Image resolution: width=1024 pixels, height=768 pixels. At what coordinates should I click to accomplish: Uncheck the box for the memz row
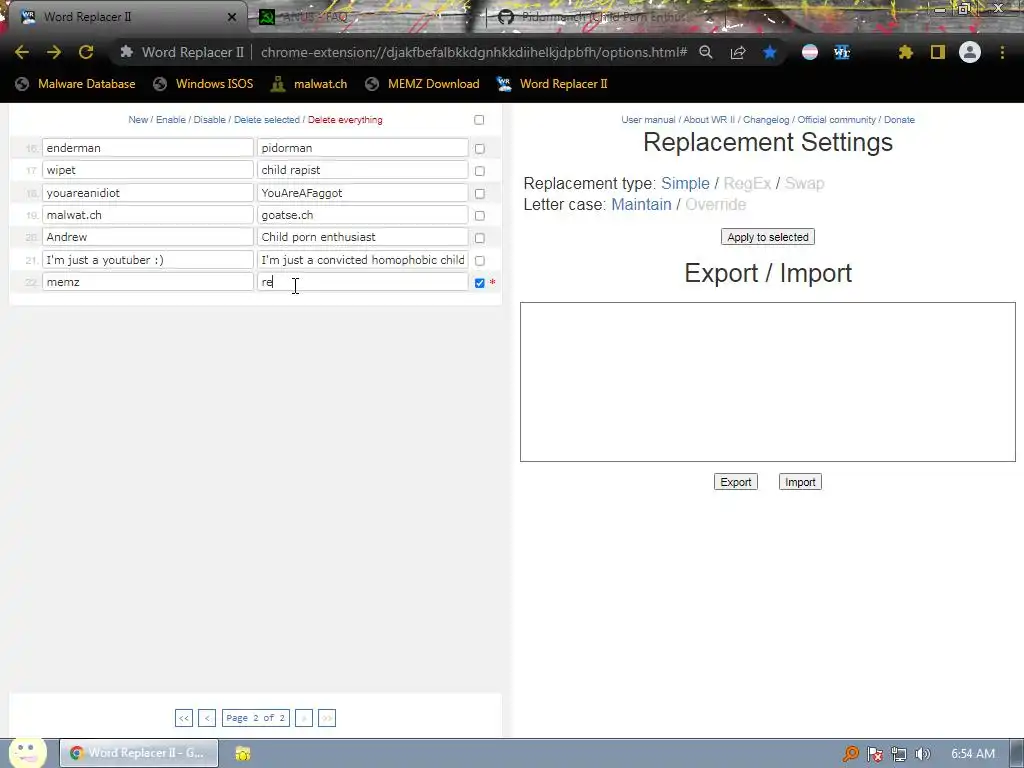click(x=480, y=283)
